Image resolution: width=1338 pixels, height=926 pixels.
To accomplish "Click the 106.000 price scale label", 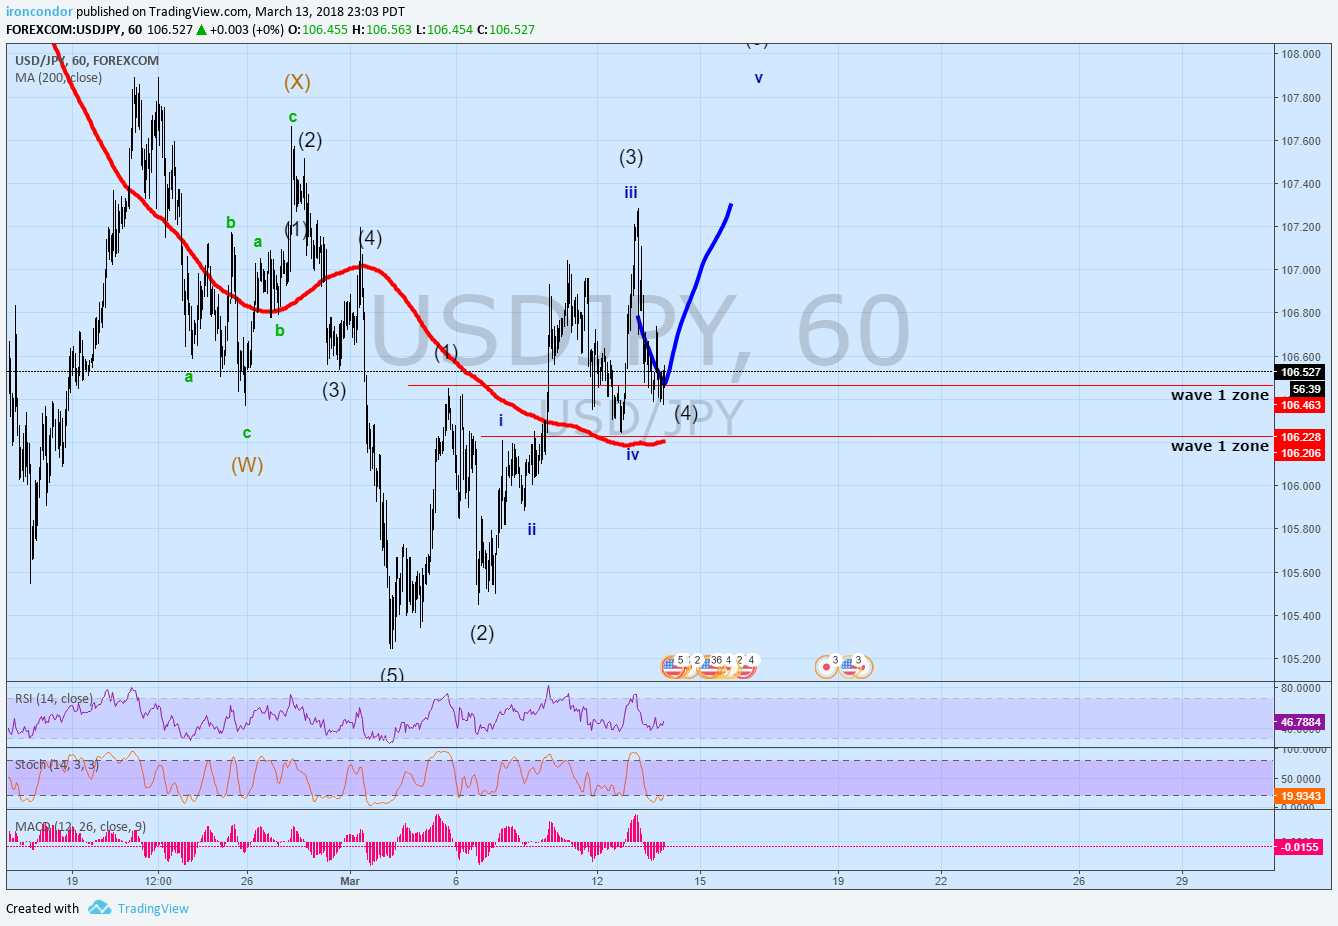I will click(1301, 486).
